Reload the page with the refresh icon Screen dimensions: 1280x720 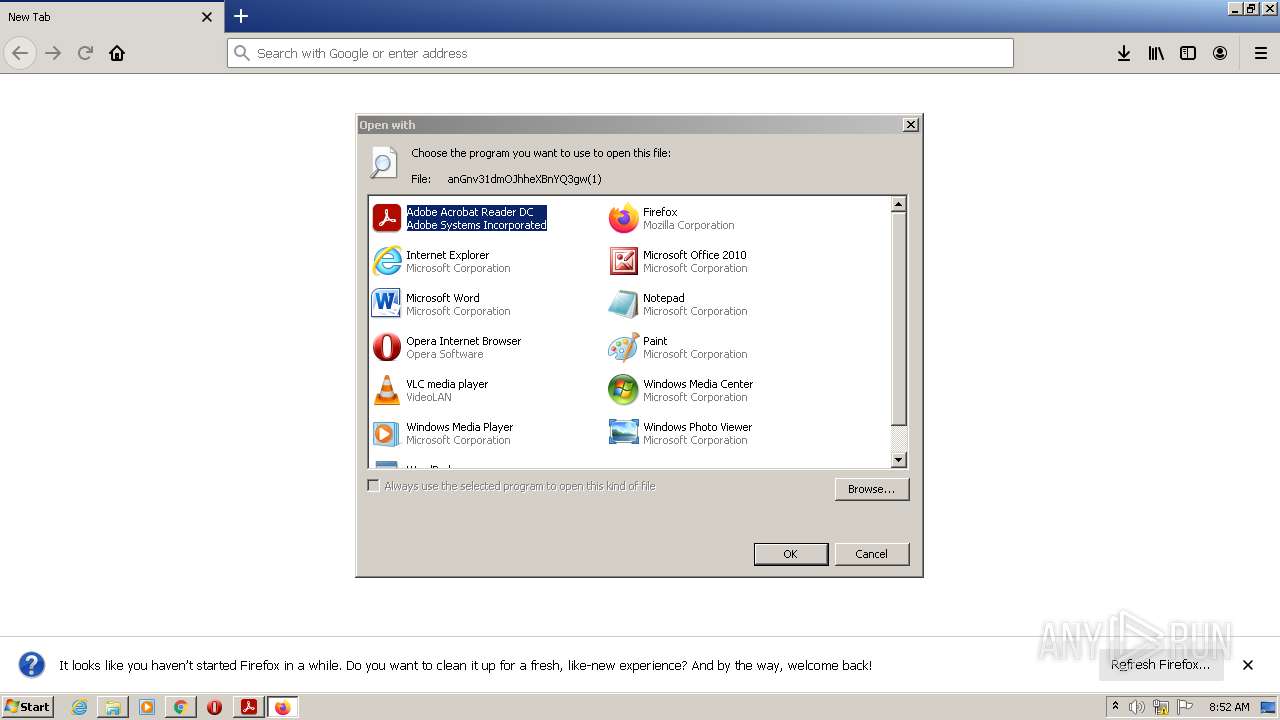[85, 53]
